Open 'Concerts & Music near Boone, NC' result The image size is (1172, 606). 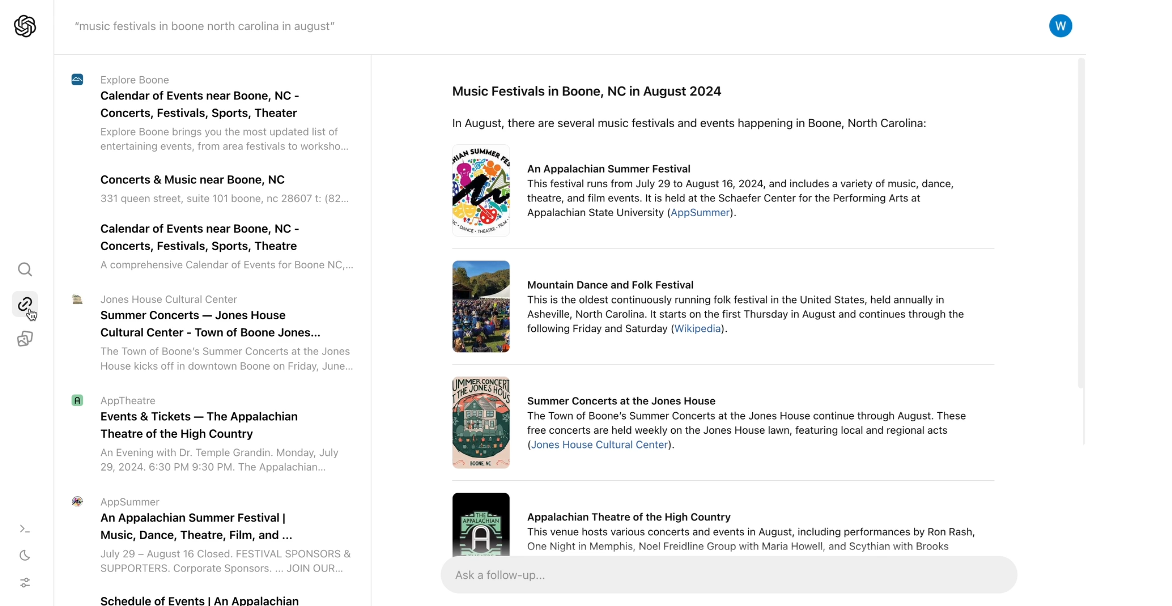tap(192, 180)
